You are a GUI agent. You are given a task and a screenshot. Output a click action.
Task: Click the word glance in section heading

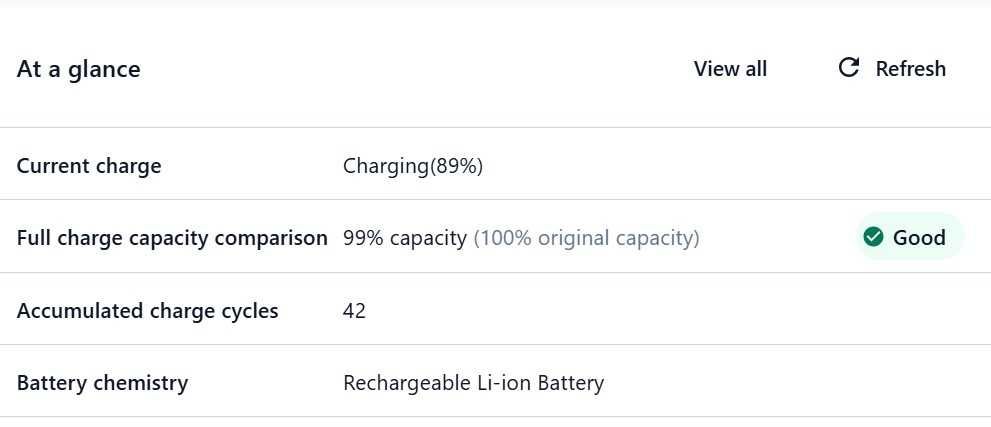(109, 69)
